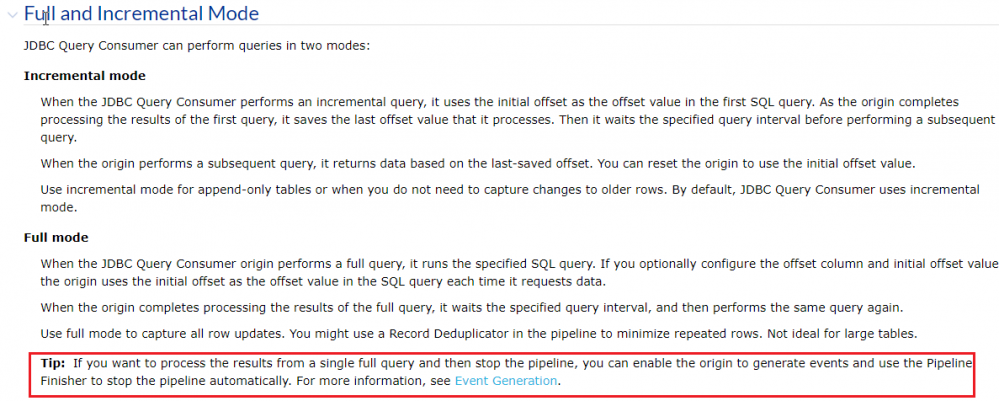Image resolution: width=999 pixels, height=401 pixels.
Task: Collapse the Full and Incremental Mode section chevron
Action: pos(12,14)
